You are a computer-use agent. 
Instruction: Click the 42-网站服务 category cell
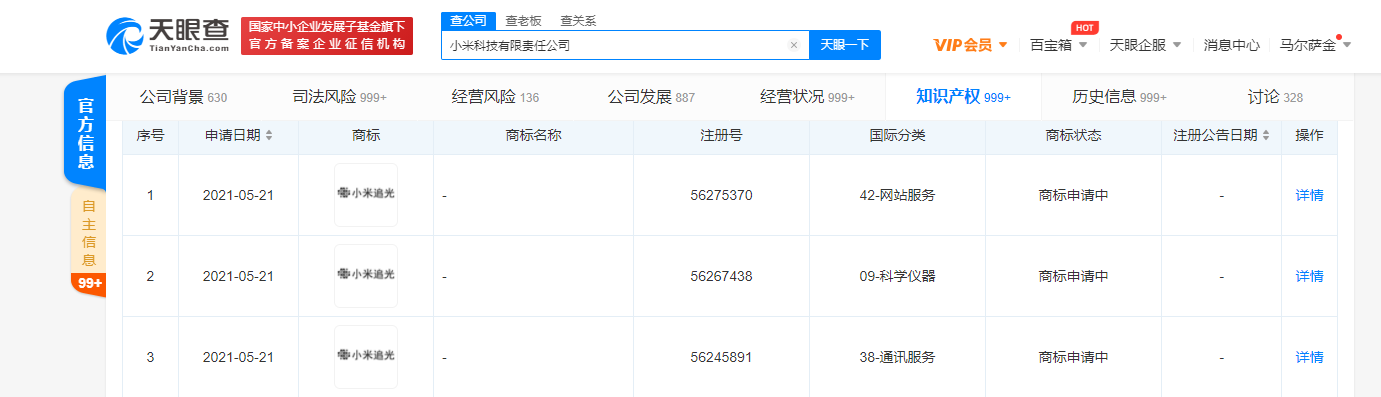click(x=897, y=195)
